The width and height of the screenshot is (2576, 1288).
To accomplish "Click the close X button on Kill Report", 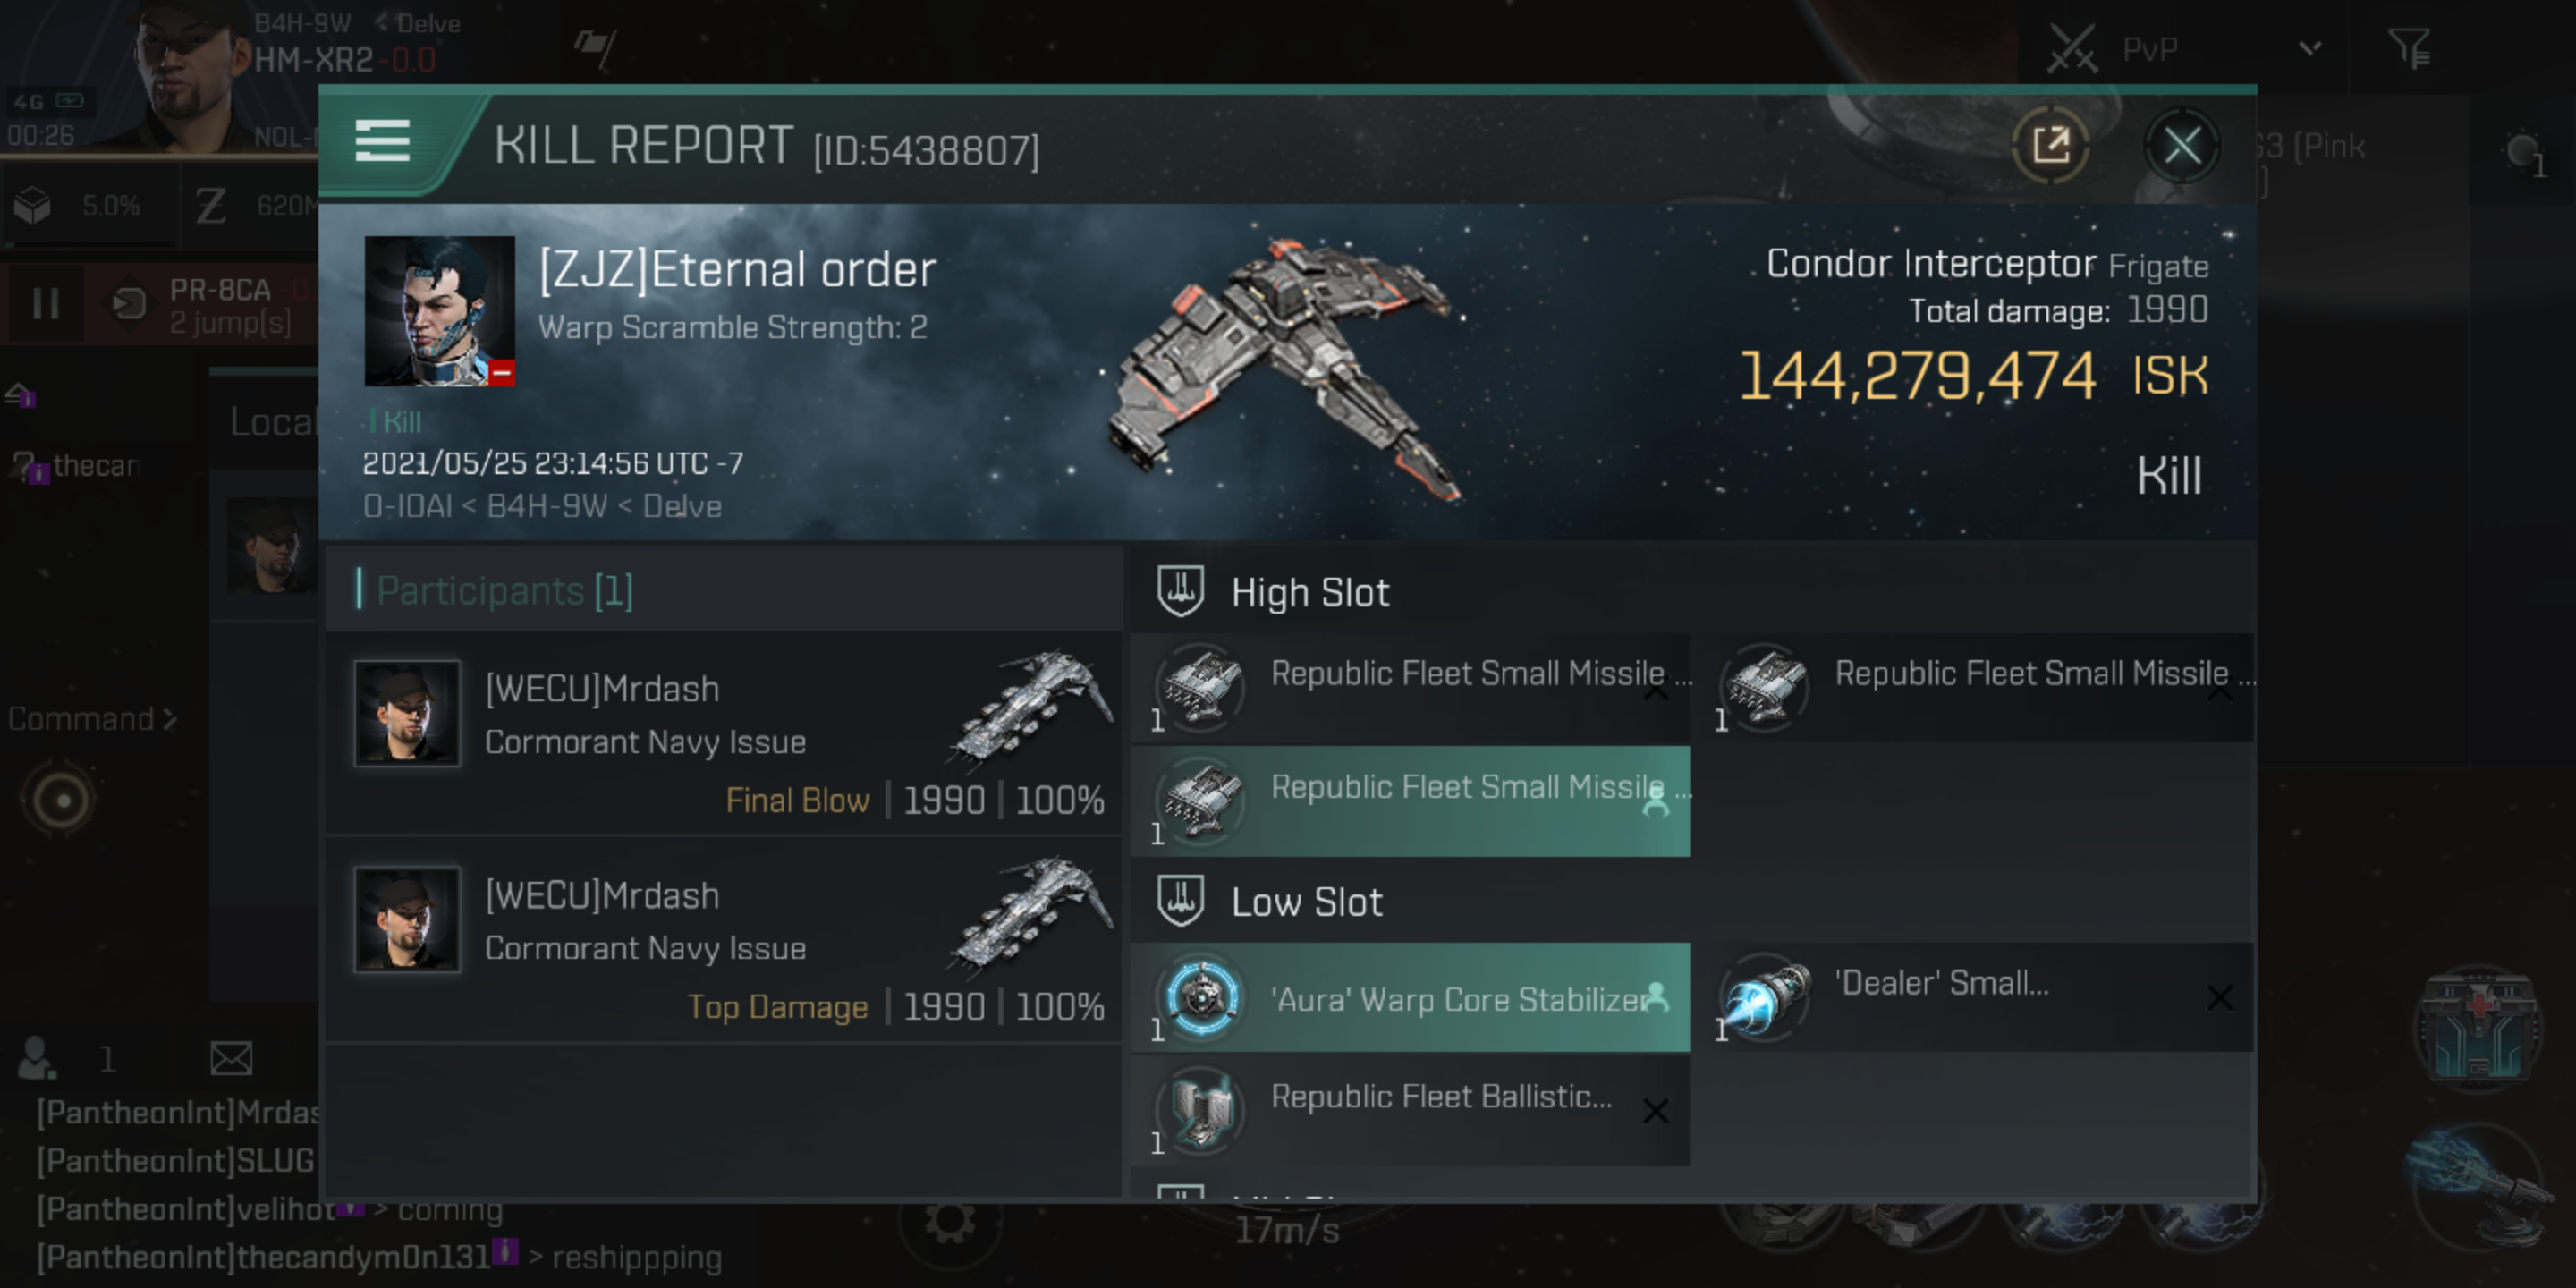I will [x=2182, y=146].
